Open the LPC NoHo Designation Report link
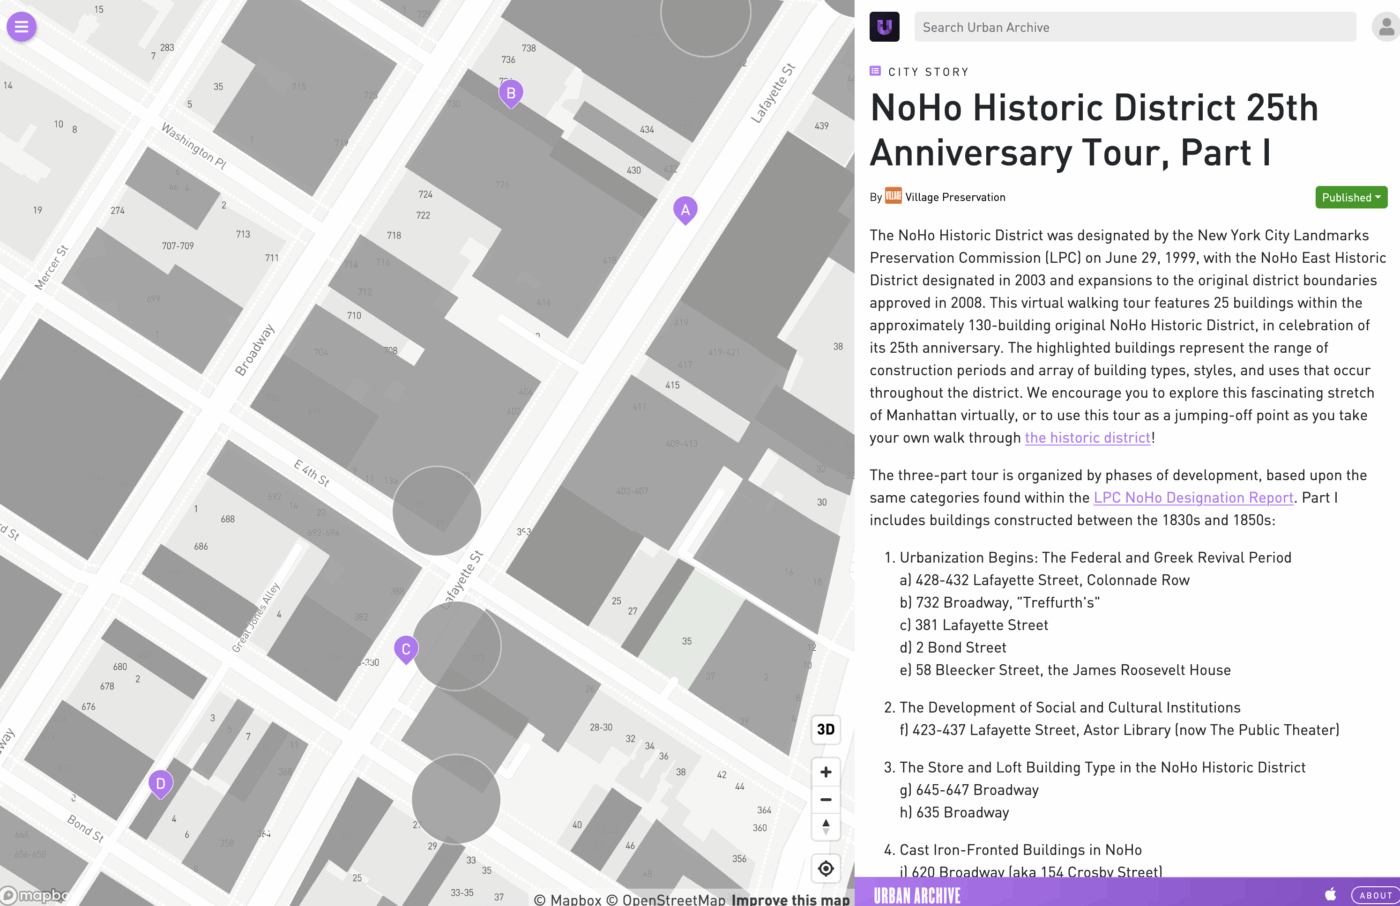The image size is (1400, 906). coord(1193,498)
